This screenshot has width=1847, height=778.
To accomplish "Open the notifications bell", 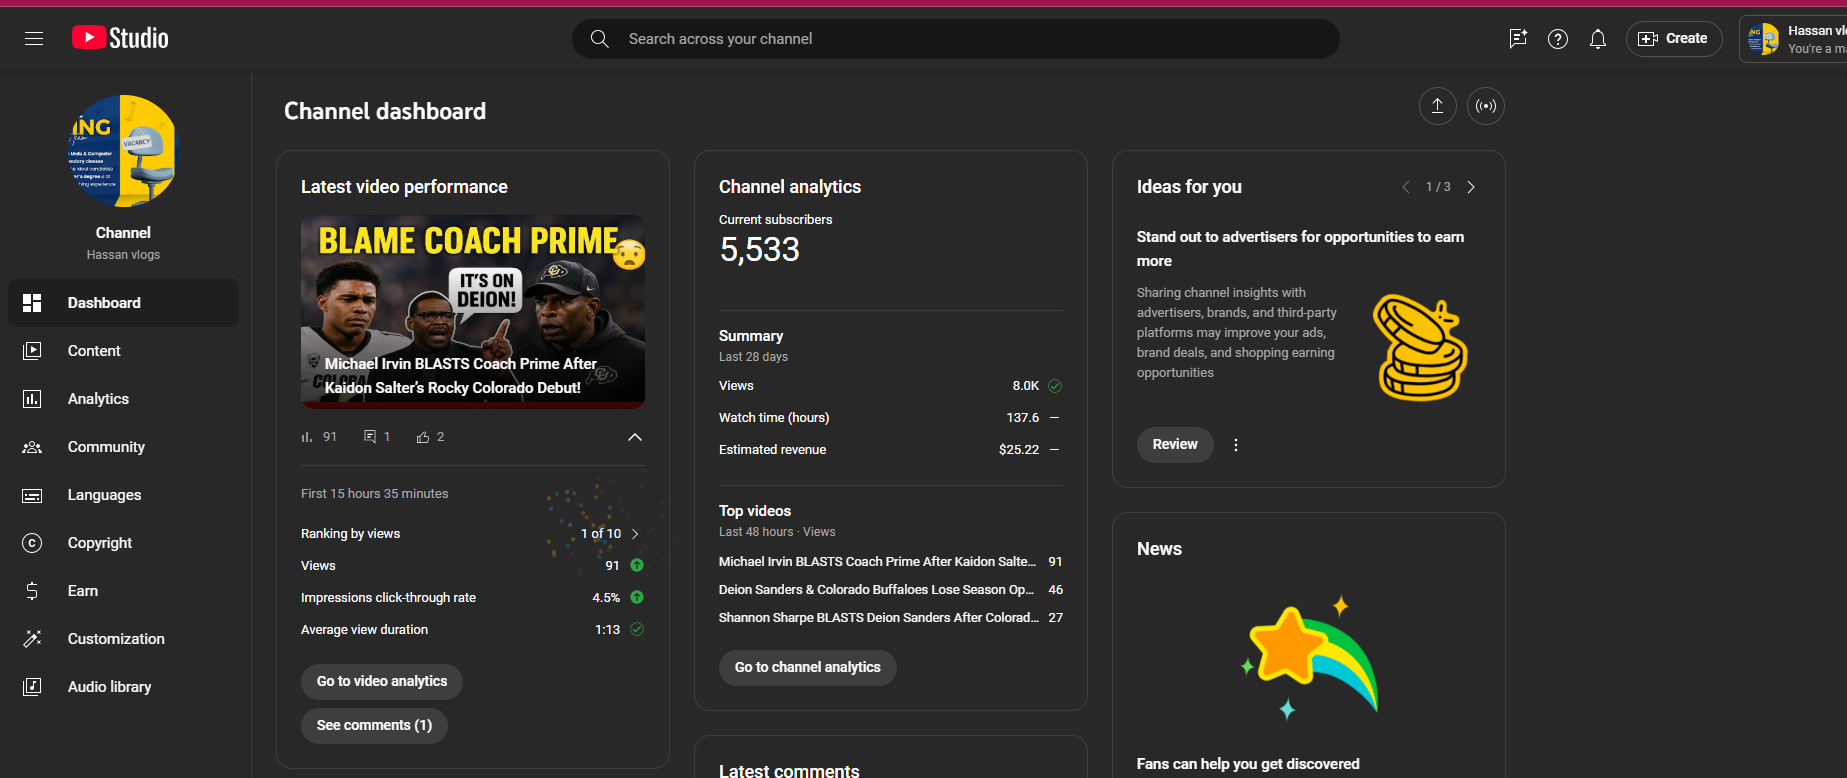I will tap(1598, 39).
